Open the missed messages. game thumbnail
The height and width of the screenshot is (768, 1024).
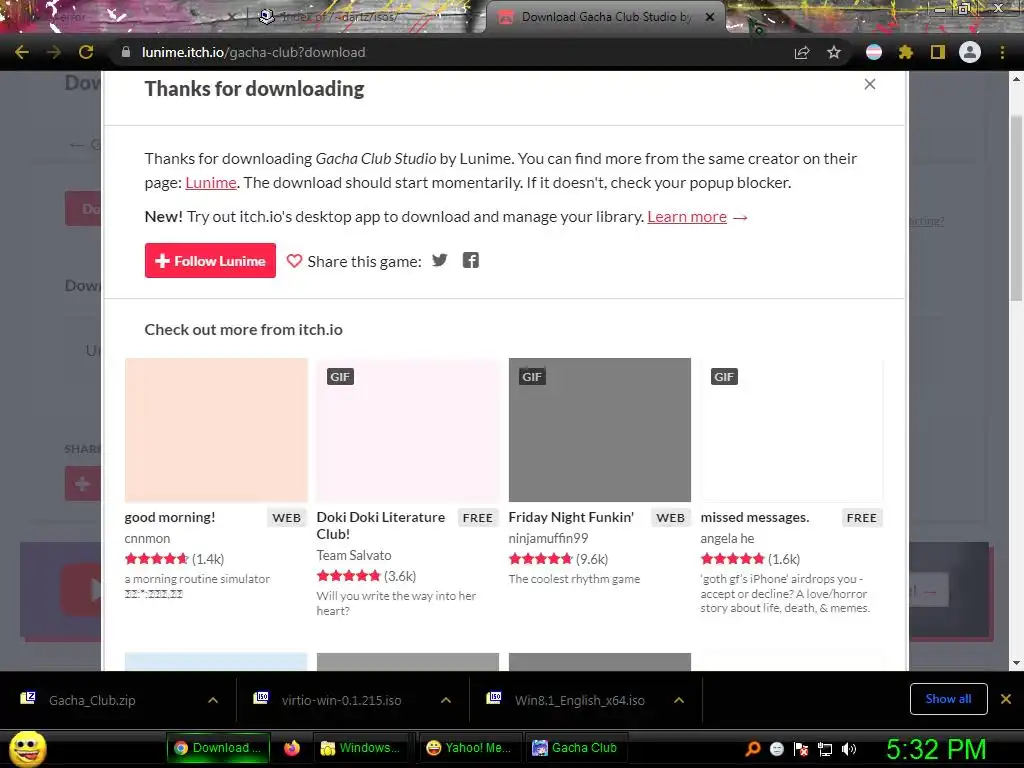pos(792,430)
